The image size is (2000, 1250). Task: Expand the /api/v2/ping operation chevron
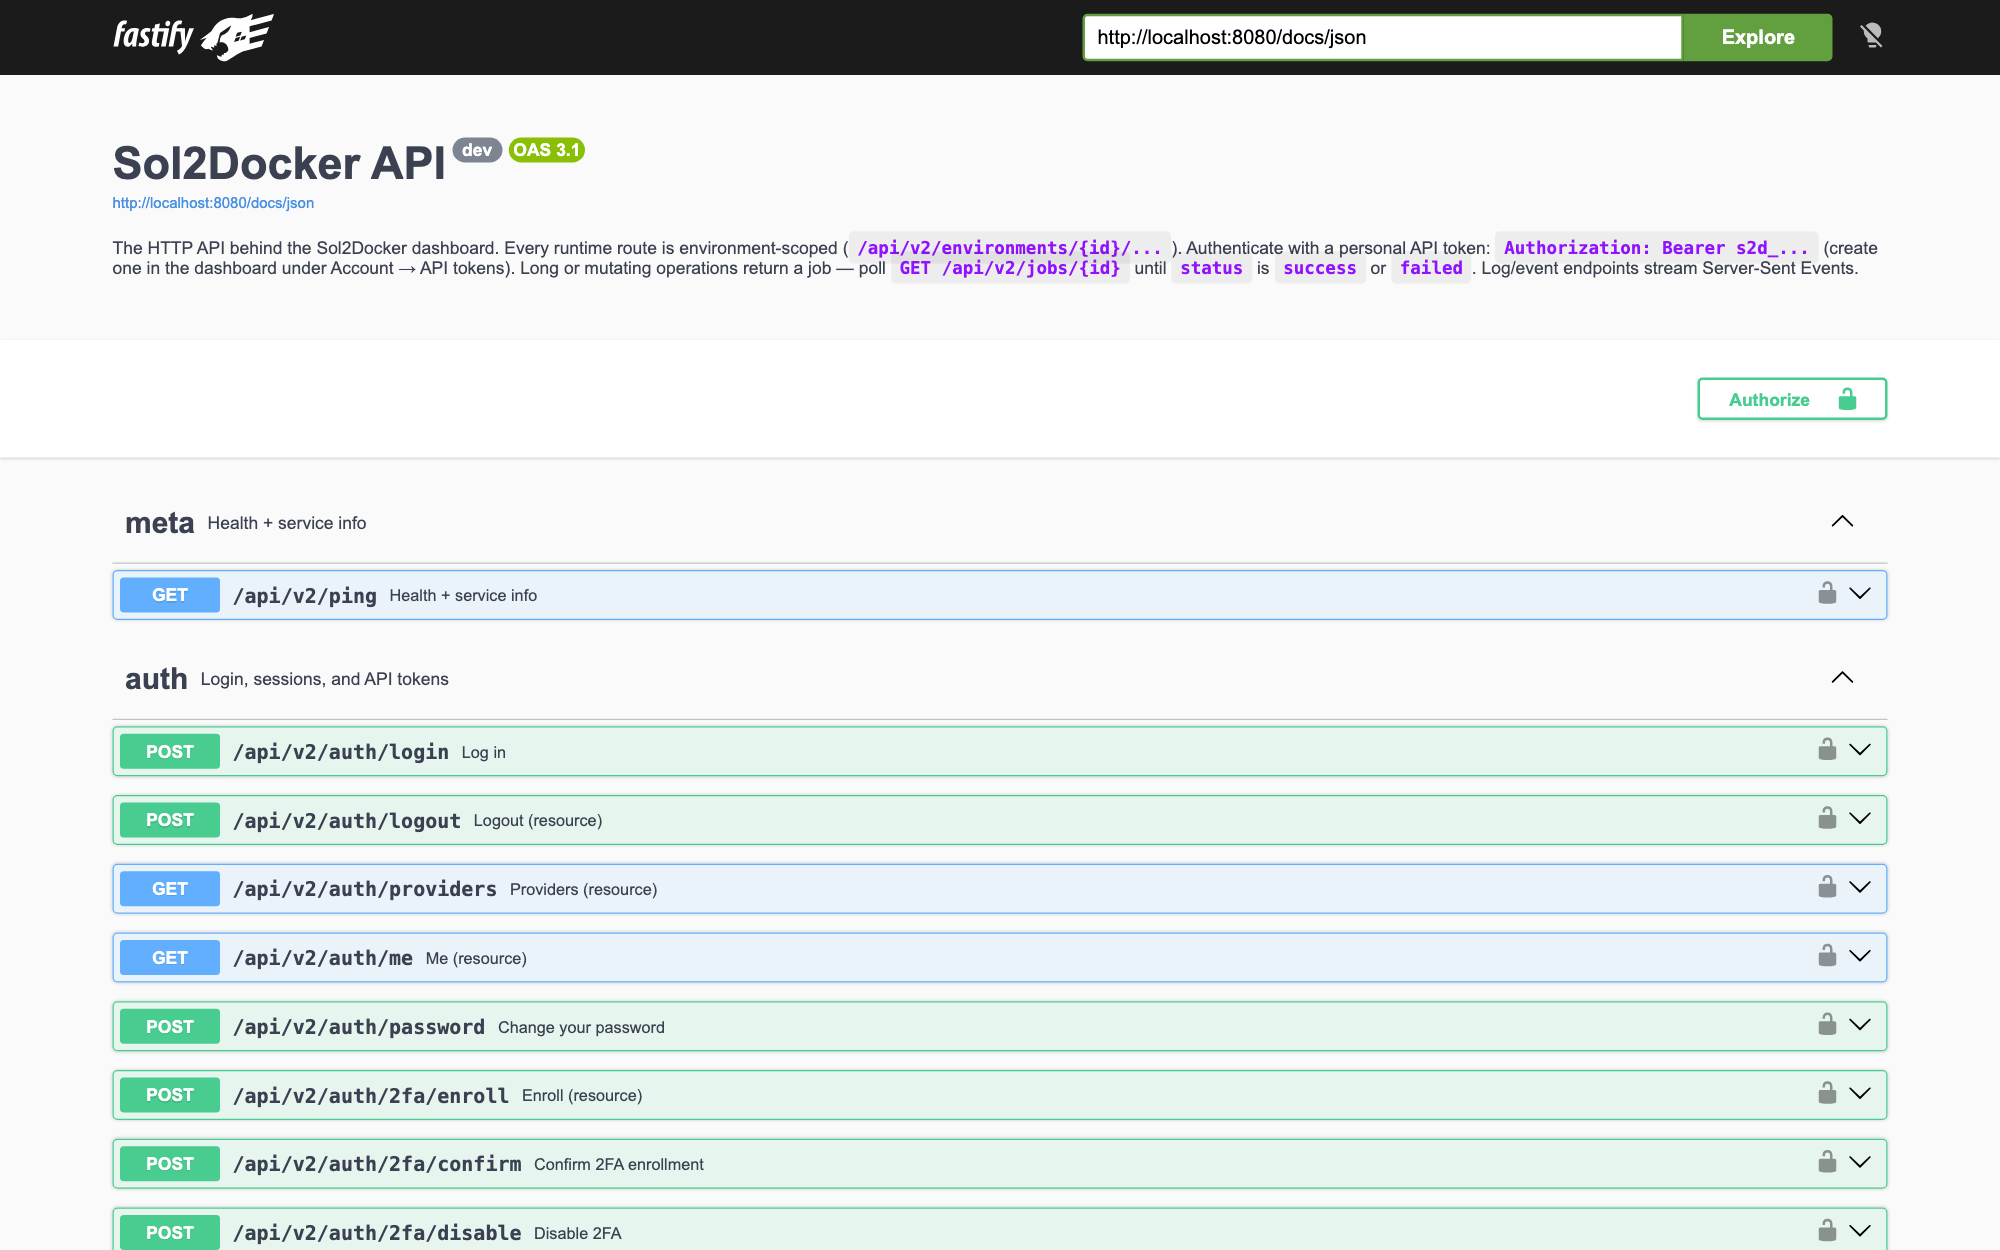pos(1860,594)
